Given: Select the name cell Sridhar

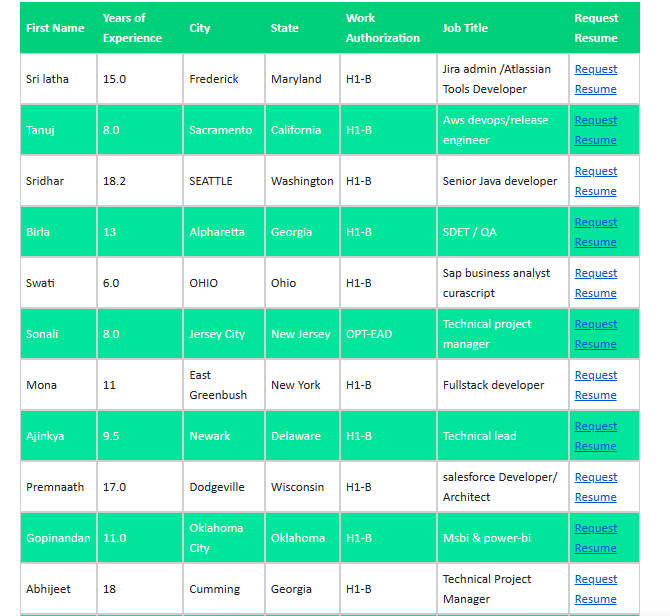Looking at the screenshot, I should (x=59, y=181).
